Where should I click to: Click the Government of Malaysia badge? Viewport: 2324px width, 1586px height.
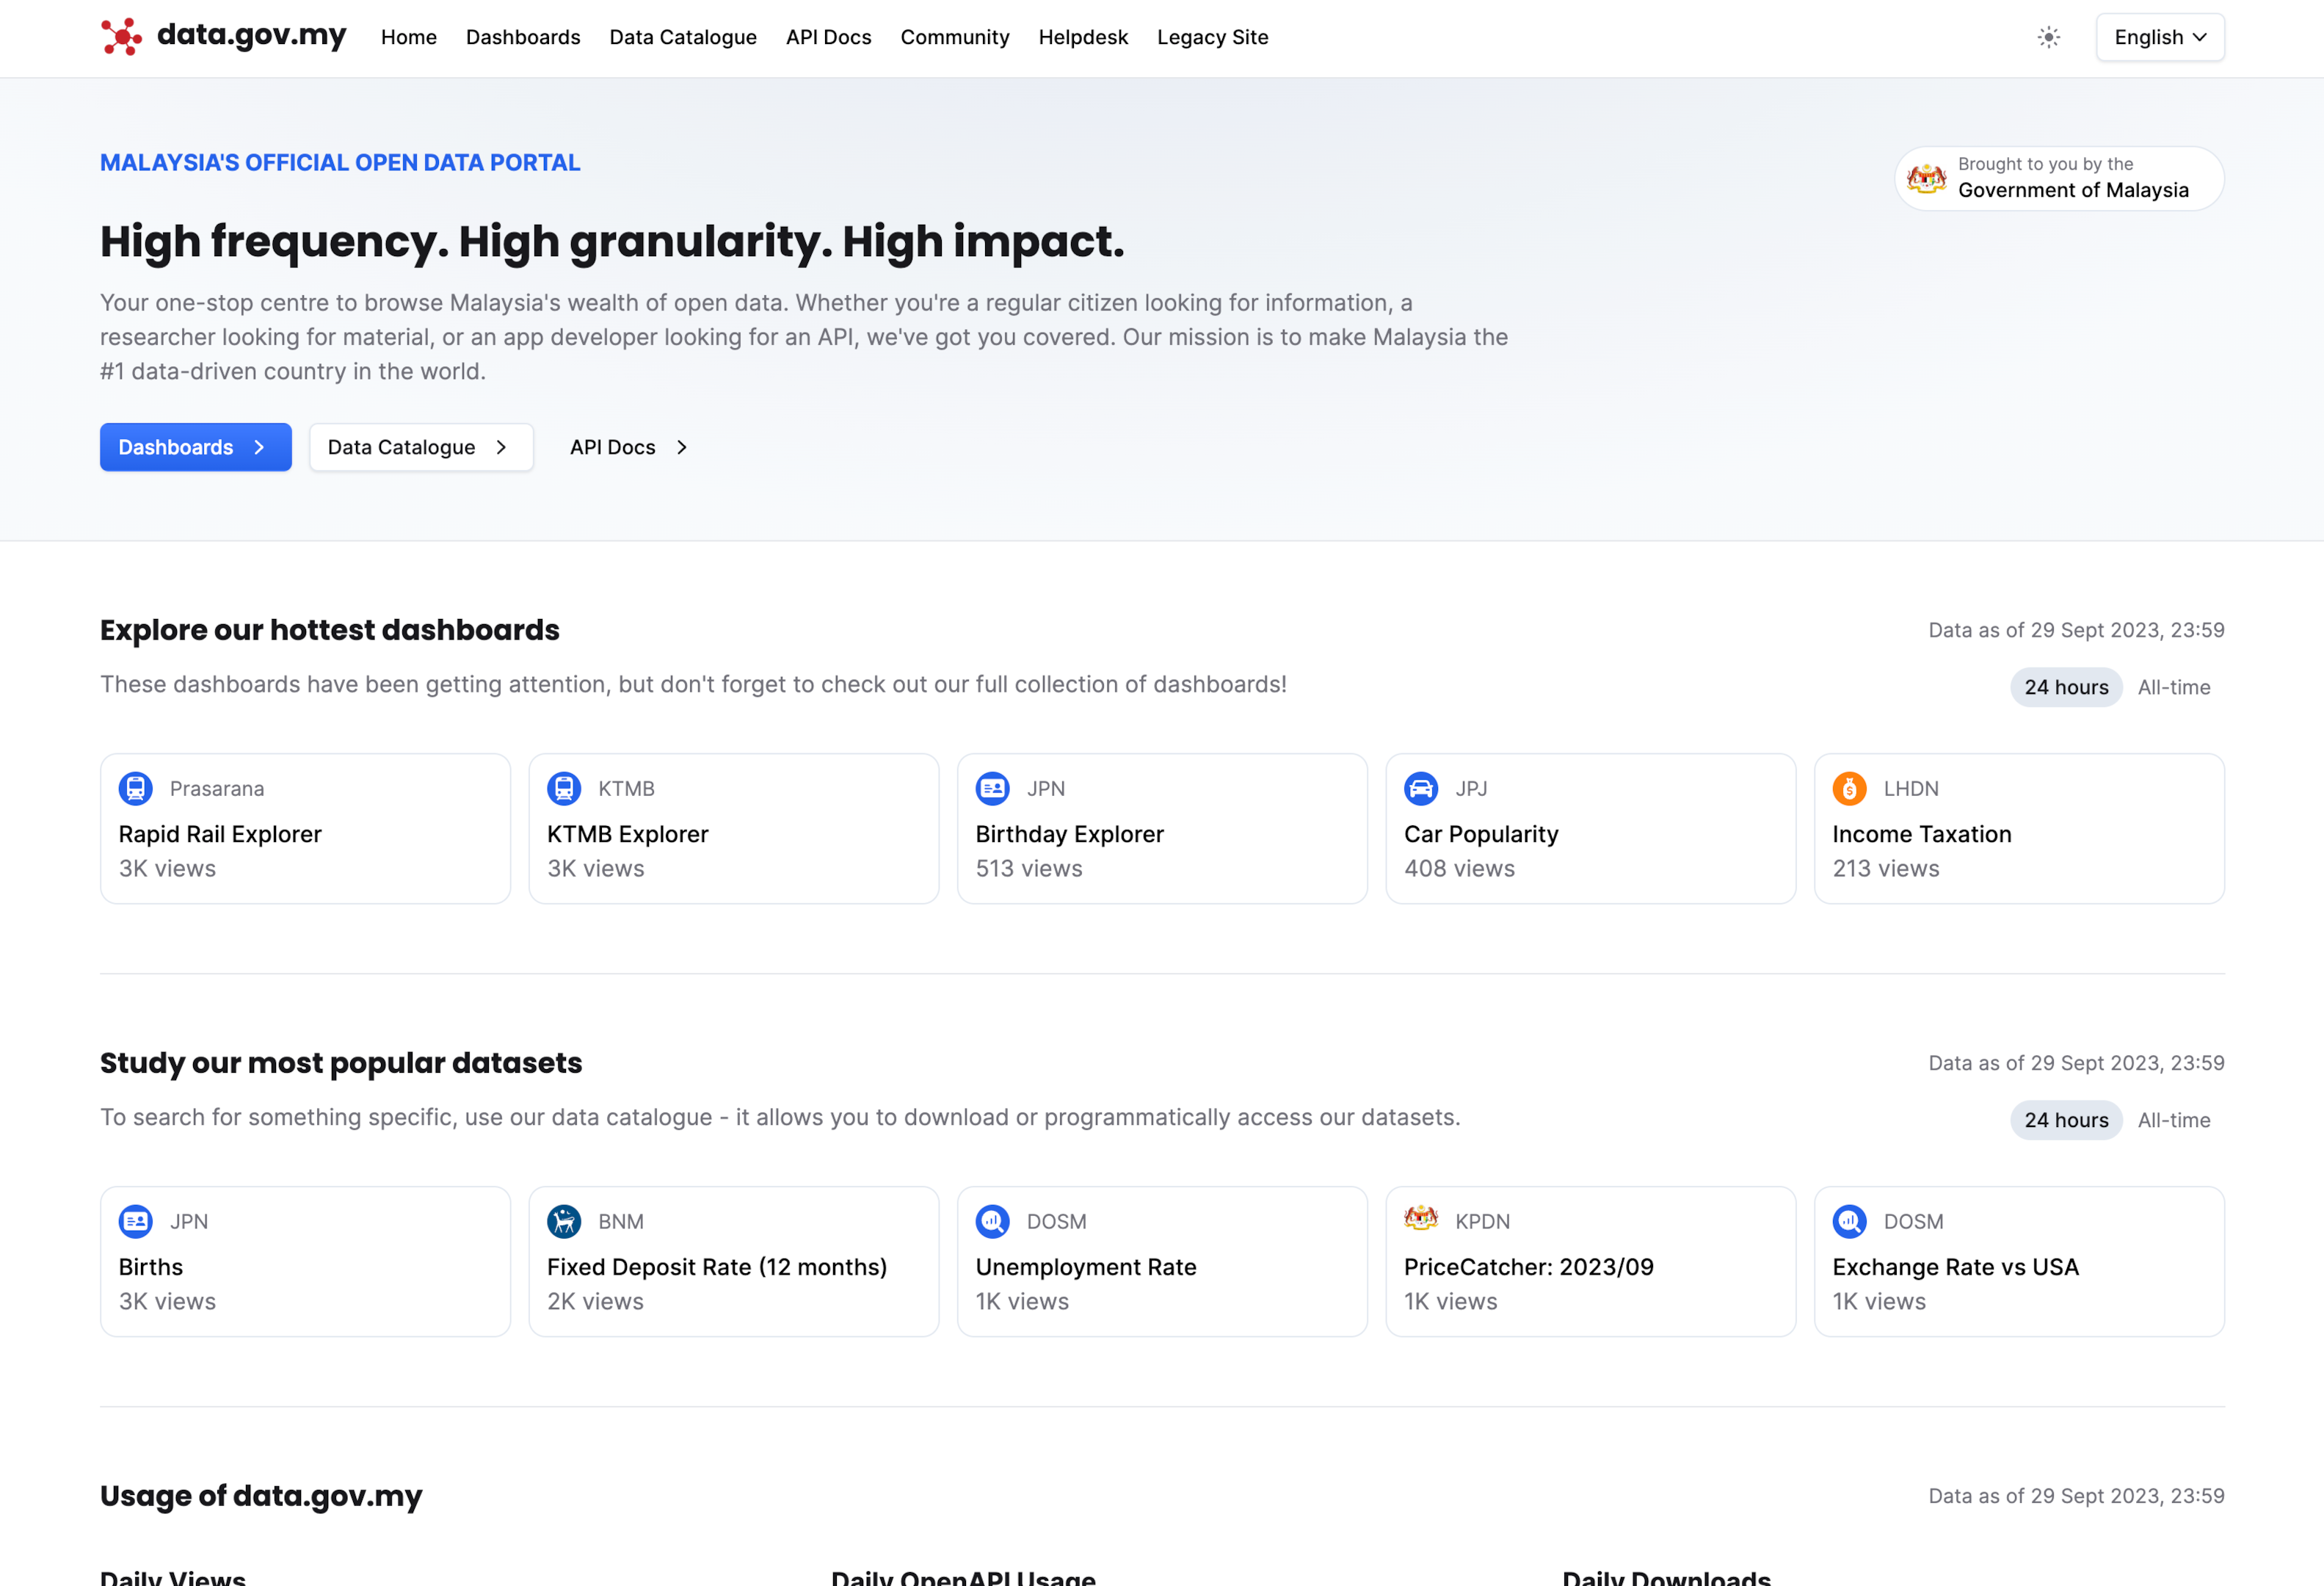2058,178
